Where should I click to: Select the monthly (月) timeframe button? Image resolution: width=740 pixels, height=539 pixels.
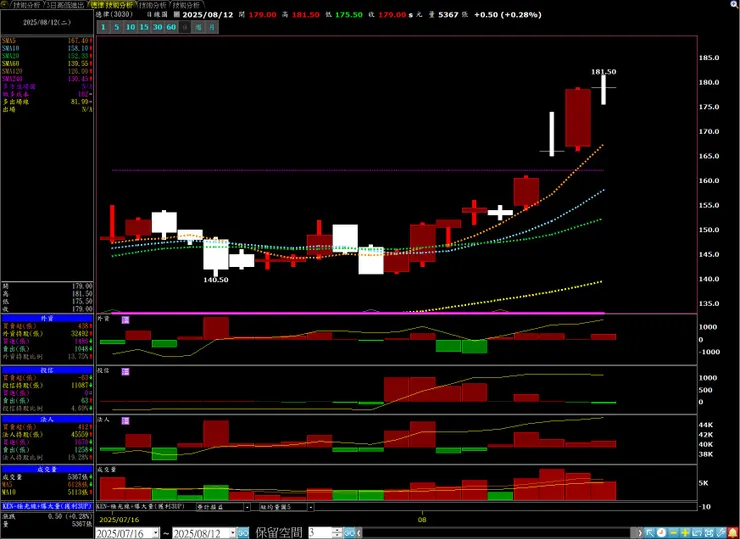click(x=212, y=27)
